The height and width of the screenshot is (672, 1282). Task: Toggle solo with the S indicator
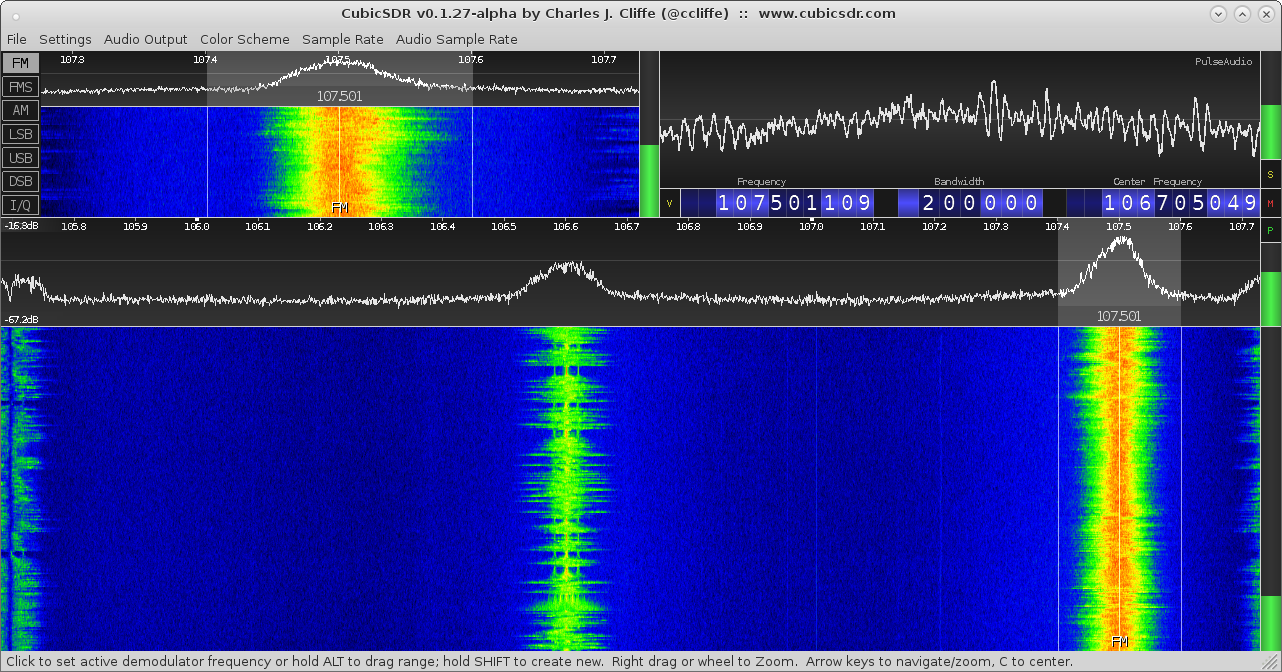pos(1272,174)
